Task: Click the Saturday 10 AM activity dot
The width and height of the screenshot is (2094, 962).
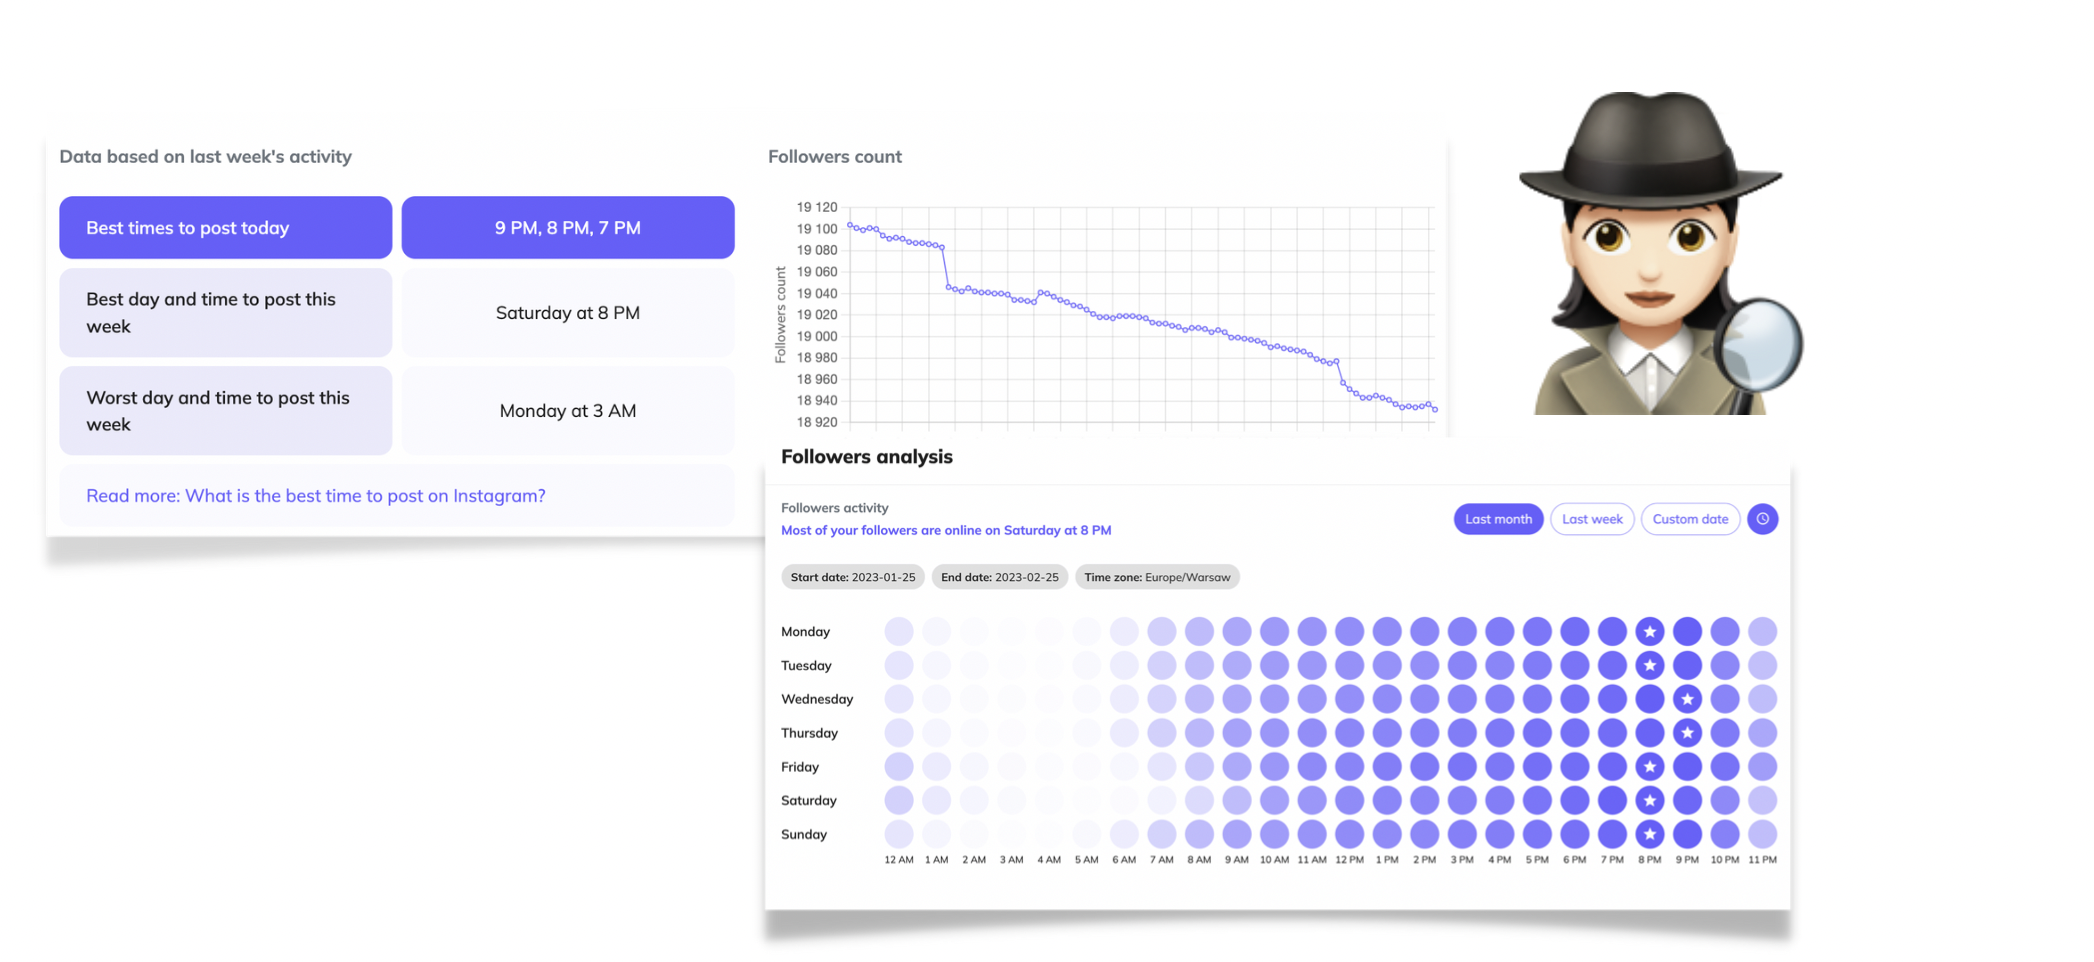Action: click(x=1274, y=800)
